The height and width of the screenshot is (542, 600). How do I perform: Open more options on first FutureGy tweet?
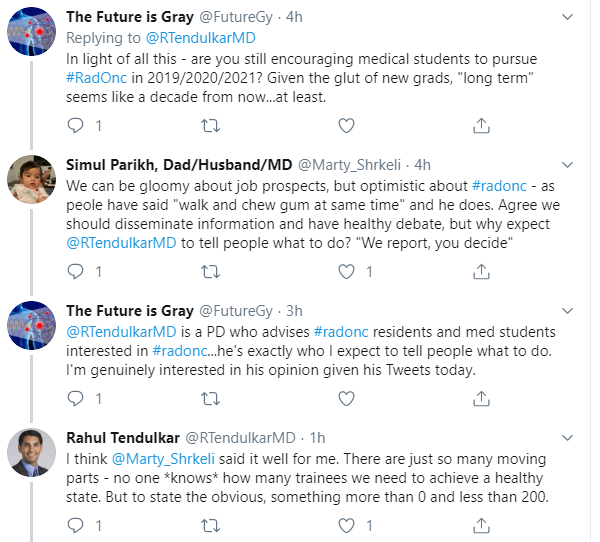pos(568,17)
